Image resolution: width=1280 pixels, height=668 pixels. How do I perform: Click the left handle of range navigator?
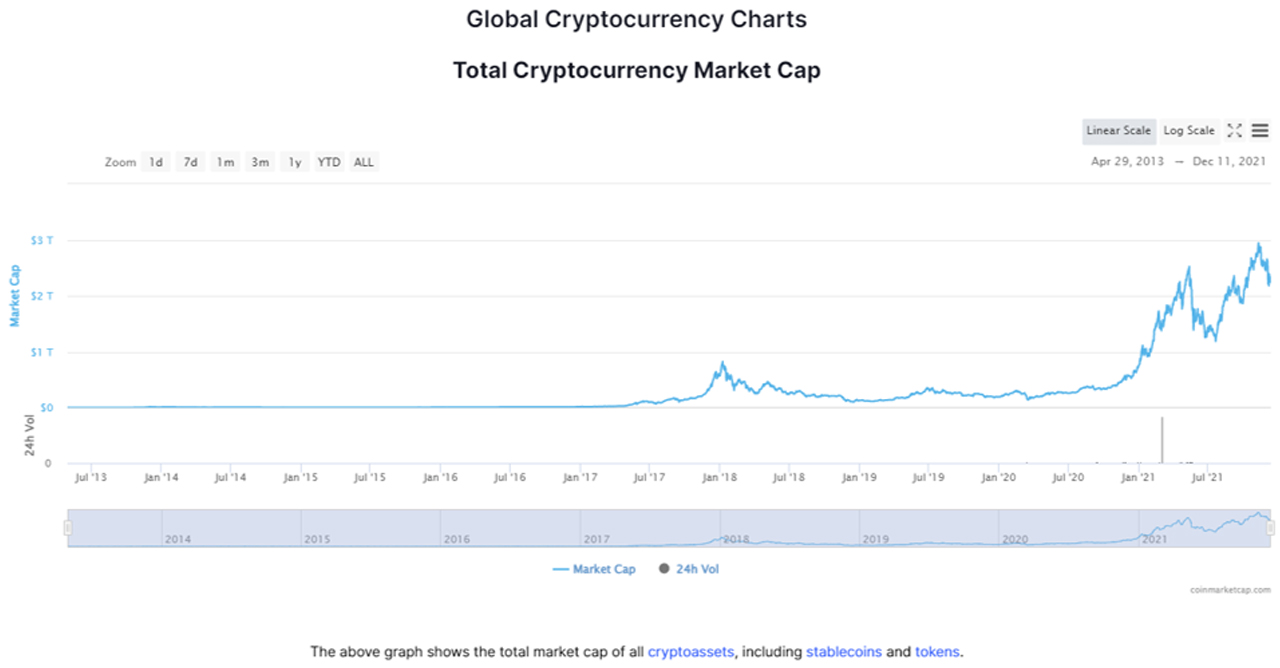[68, 527]
